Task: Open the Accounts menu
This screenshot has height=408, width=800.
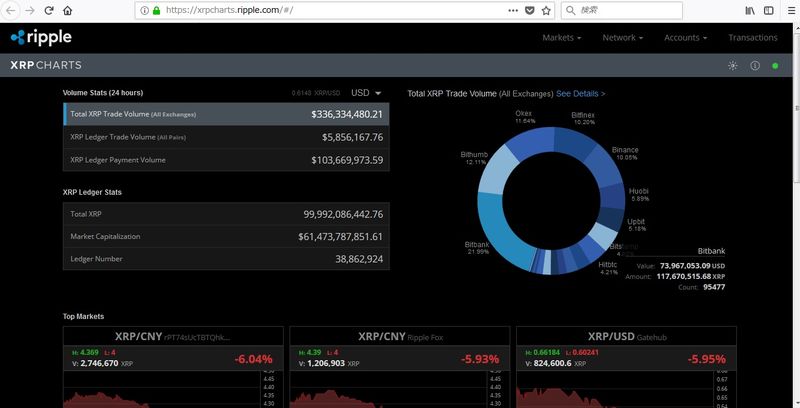Action: click(685, 37)
